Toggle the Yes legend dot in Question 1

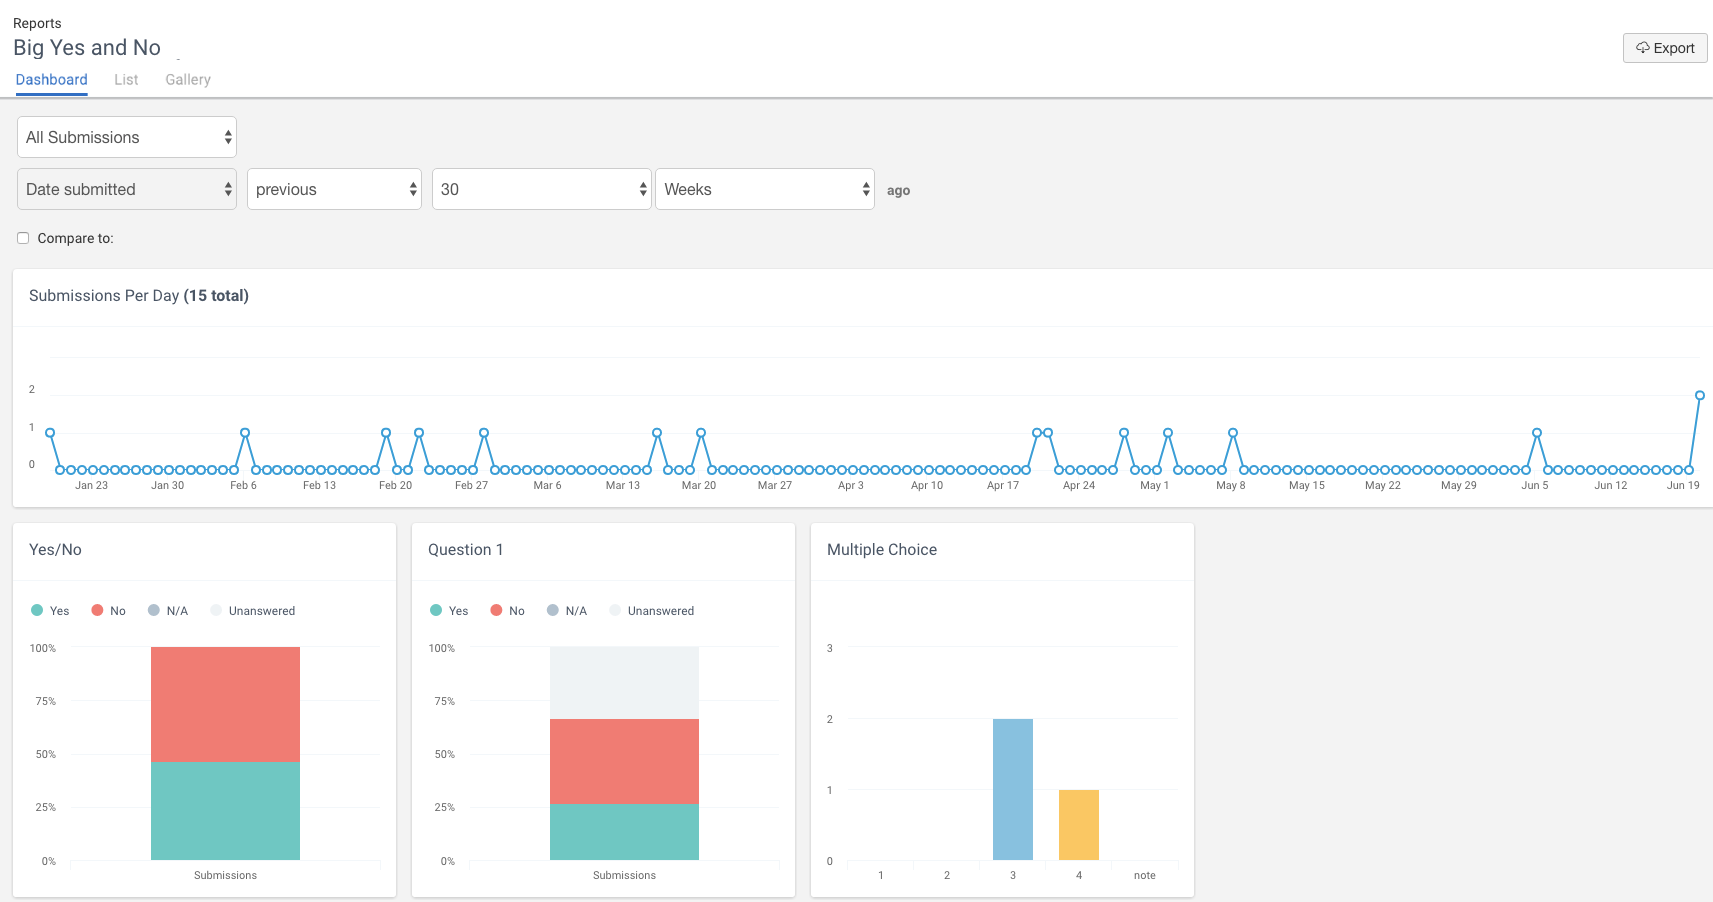pos(436,610)
